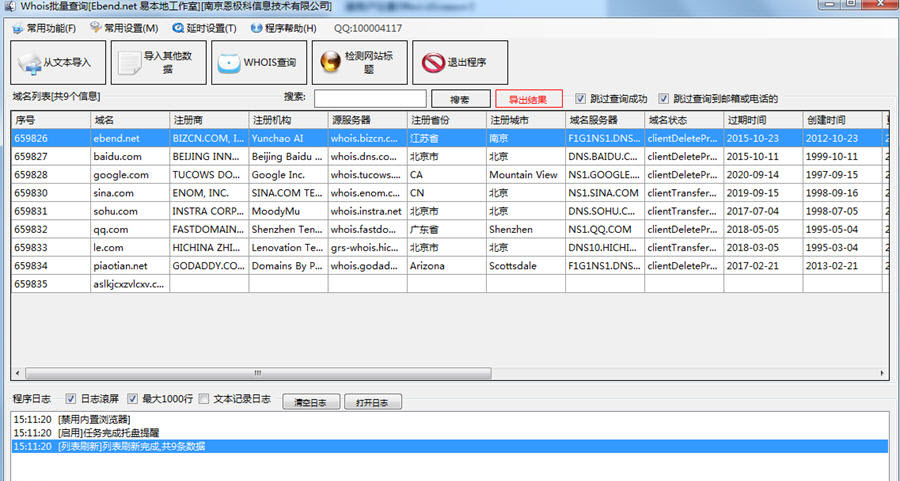
Task: Enable 文本记录日志 checkbox
Action: coord(204,398)
